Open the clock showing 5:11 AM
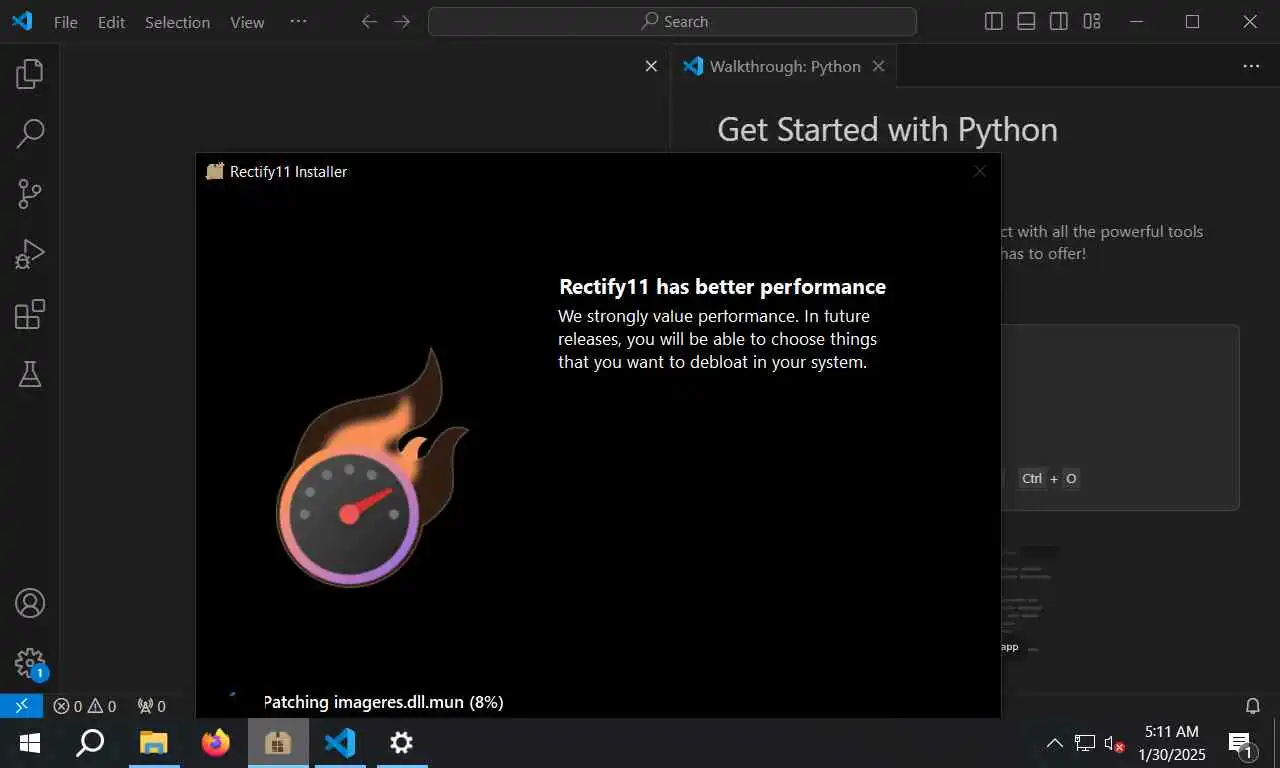The height and width of the screenshot is (768, 1280). [x=1172, y=743]
